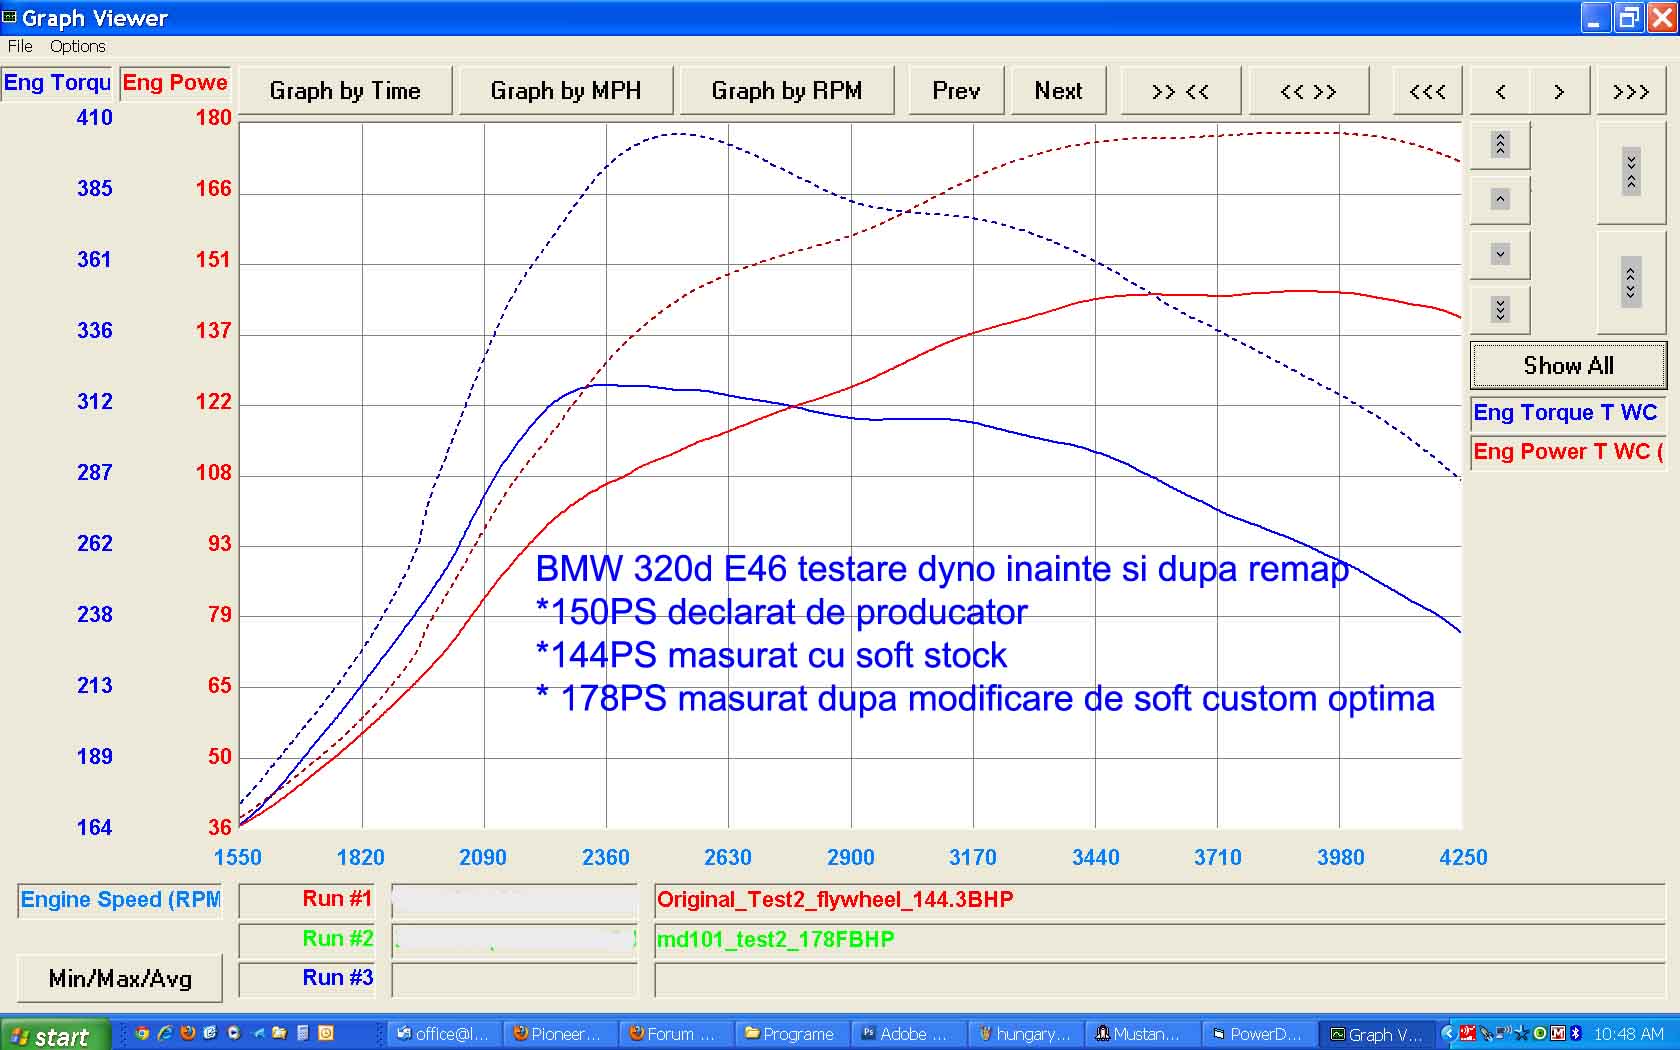Click the '<< >>' horizontal expand button

click(1308, 91)
